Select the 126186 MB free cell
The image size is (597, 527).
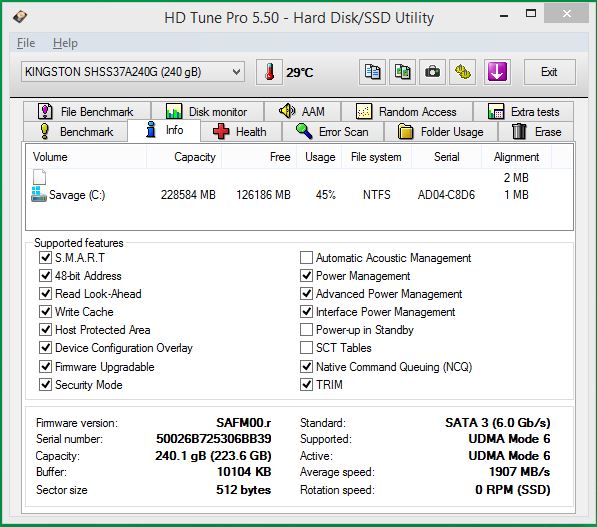tap(263, 195)
